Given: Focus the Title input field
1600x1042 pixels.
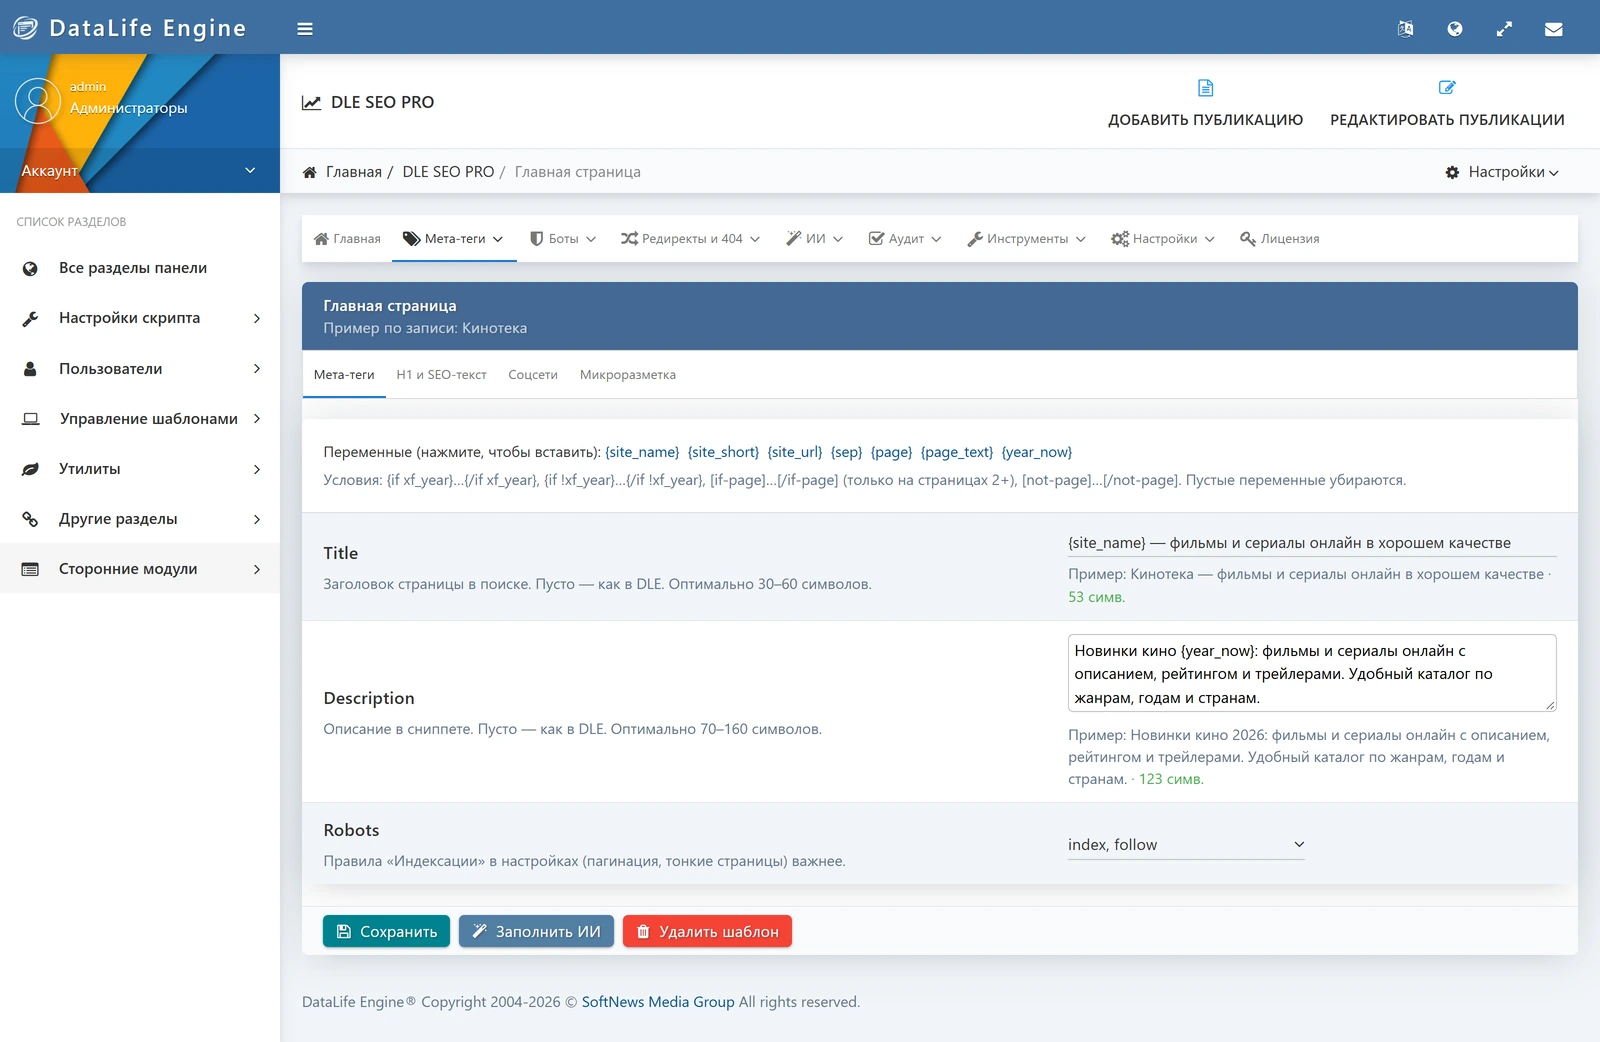Looking at the screenshot, I should click(1312, 543).
